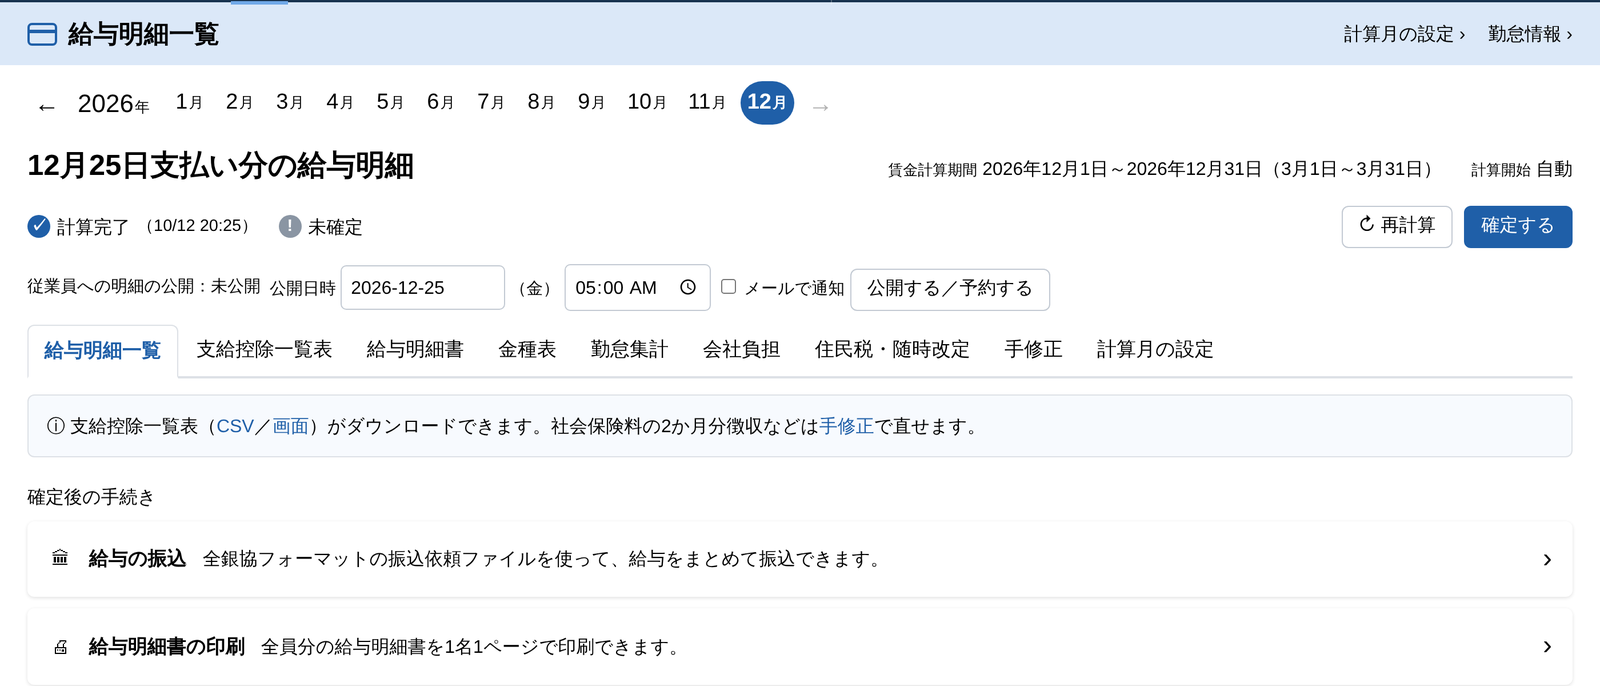1600x686 pixels.
Task: Click the payslip card icon in header
Action: pyautogui.click(x=42, y=34)
